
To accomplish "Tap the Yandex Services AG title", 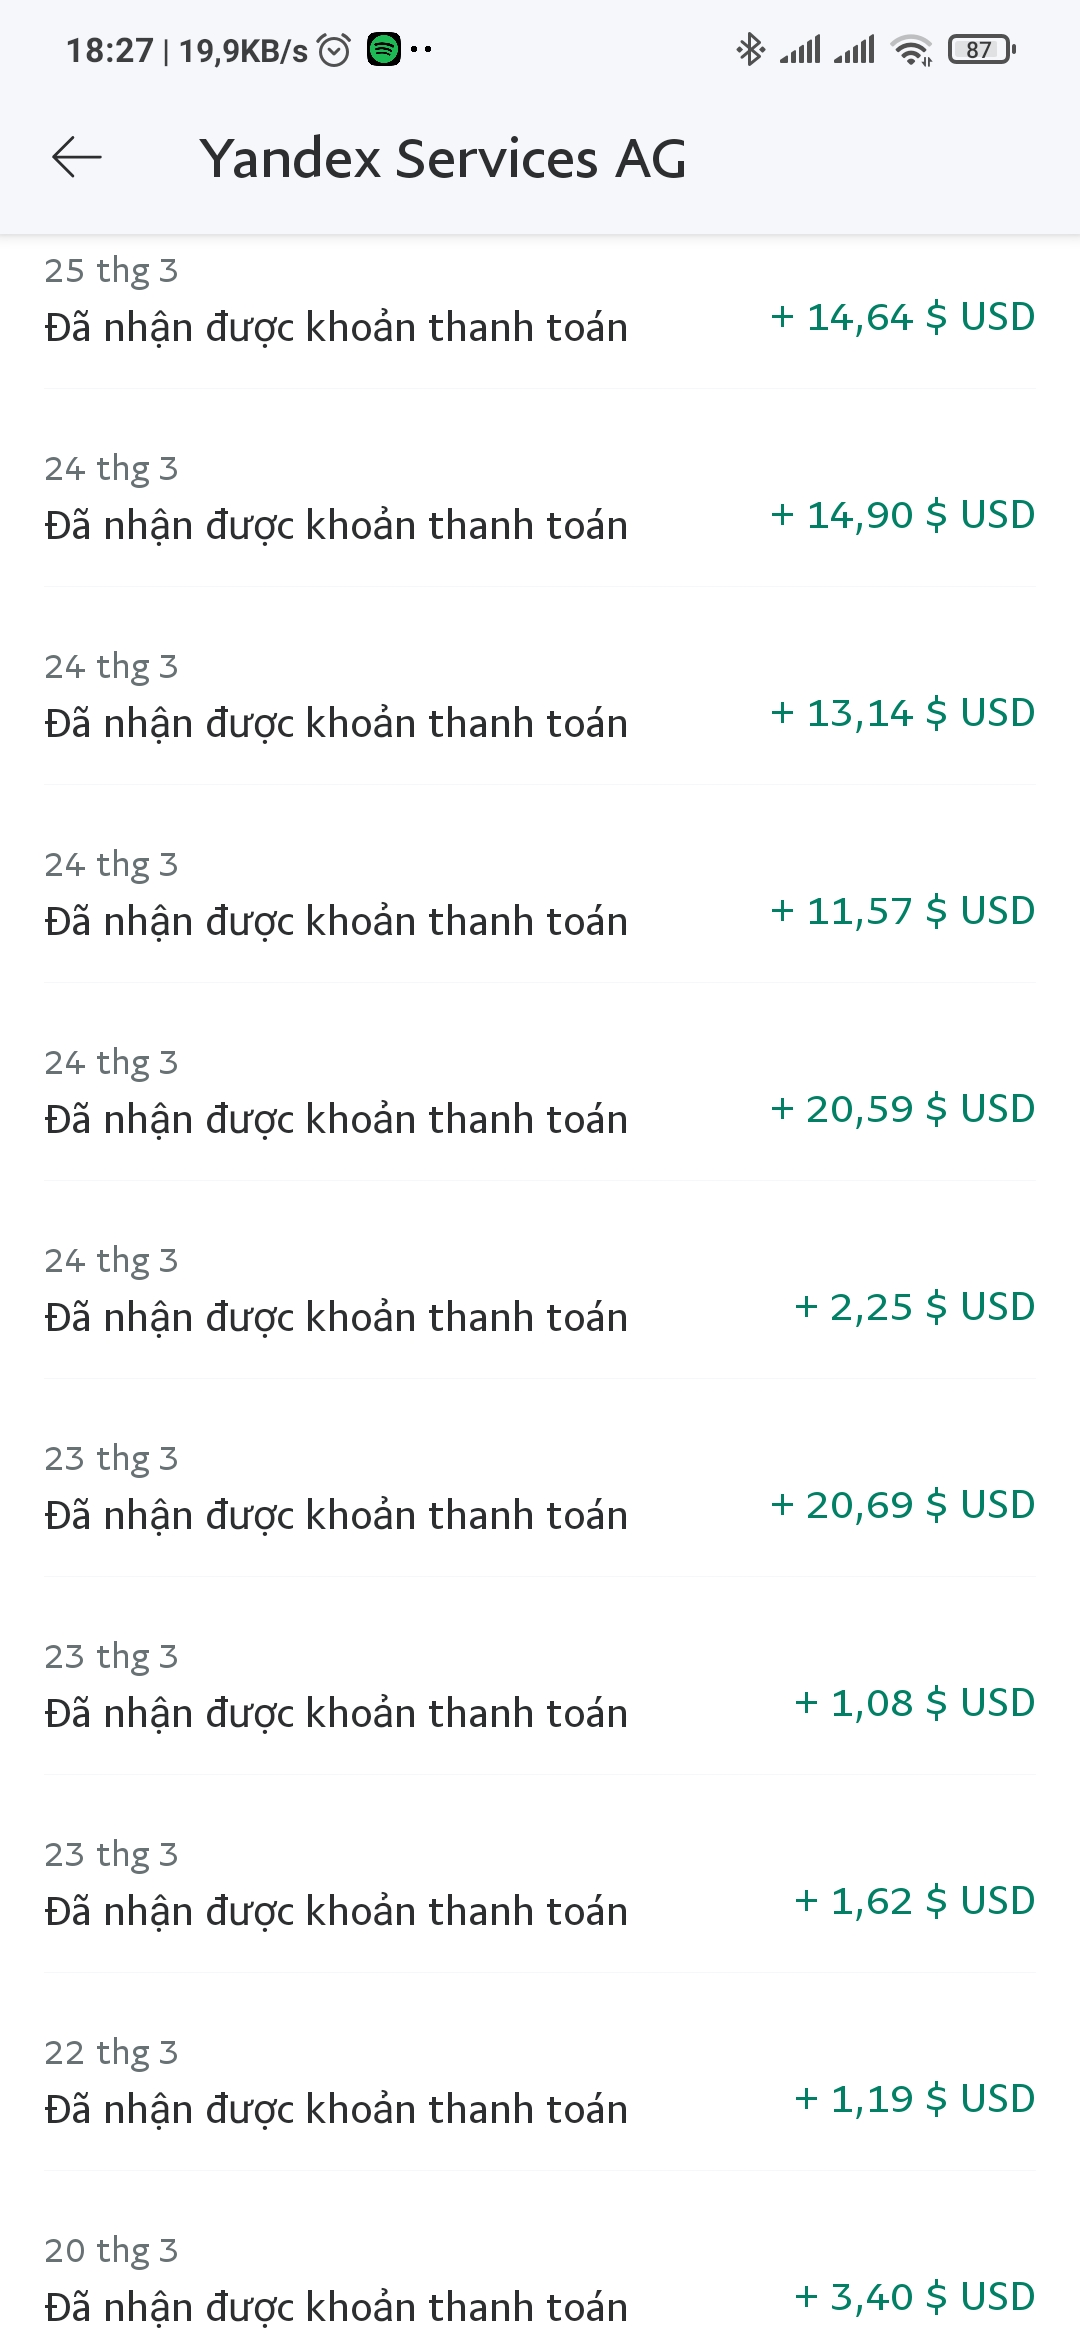I will (x=442, y=158).
